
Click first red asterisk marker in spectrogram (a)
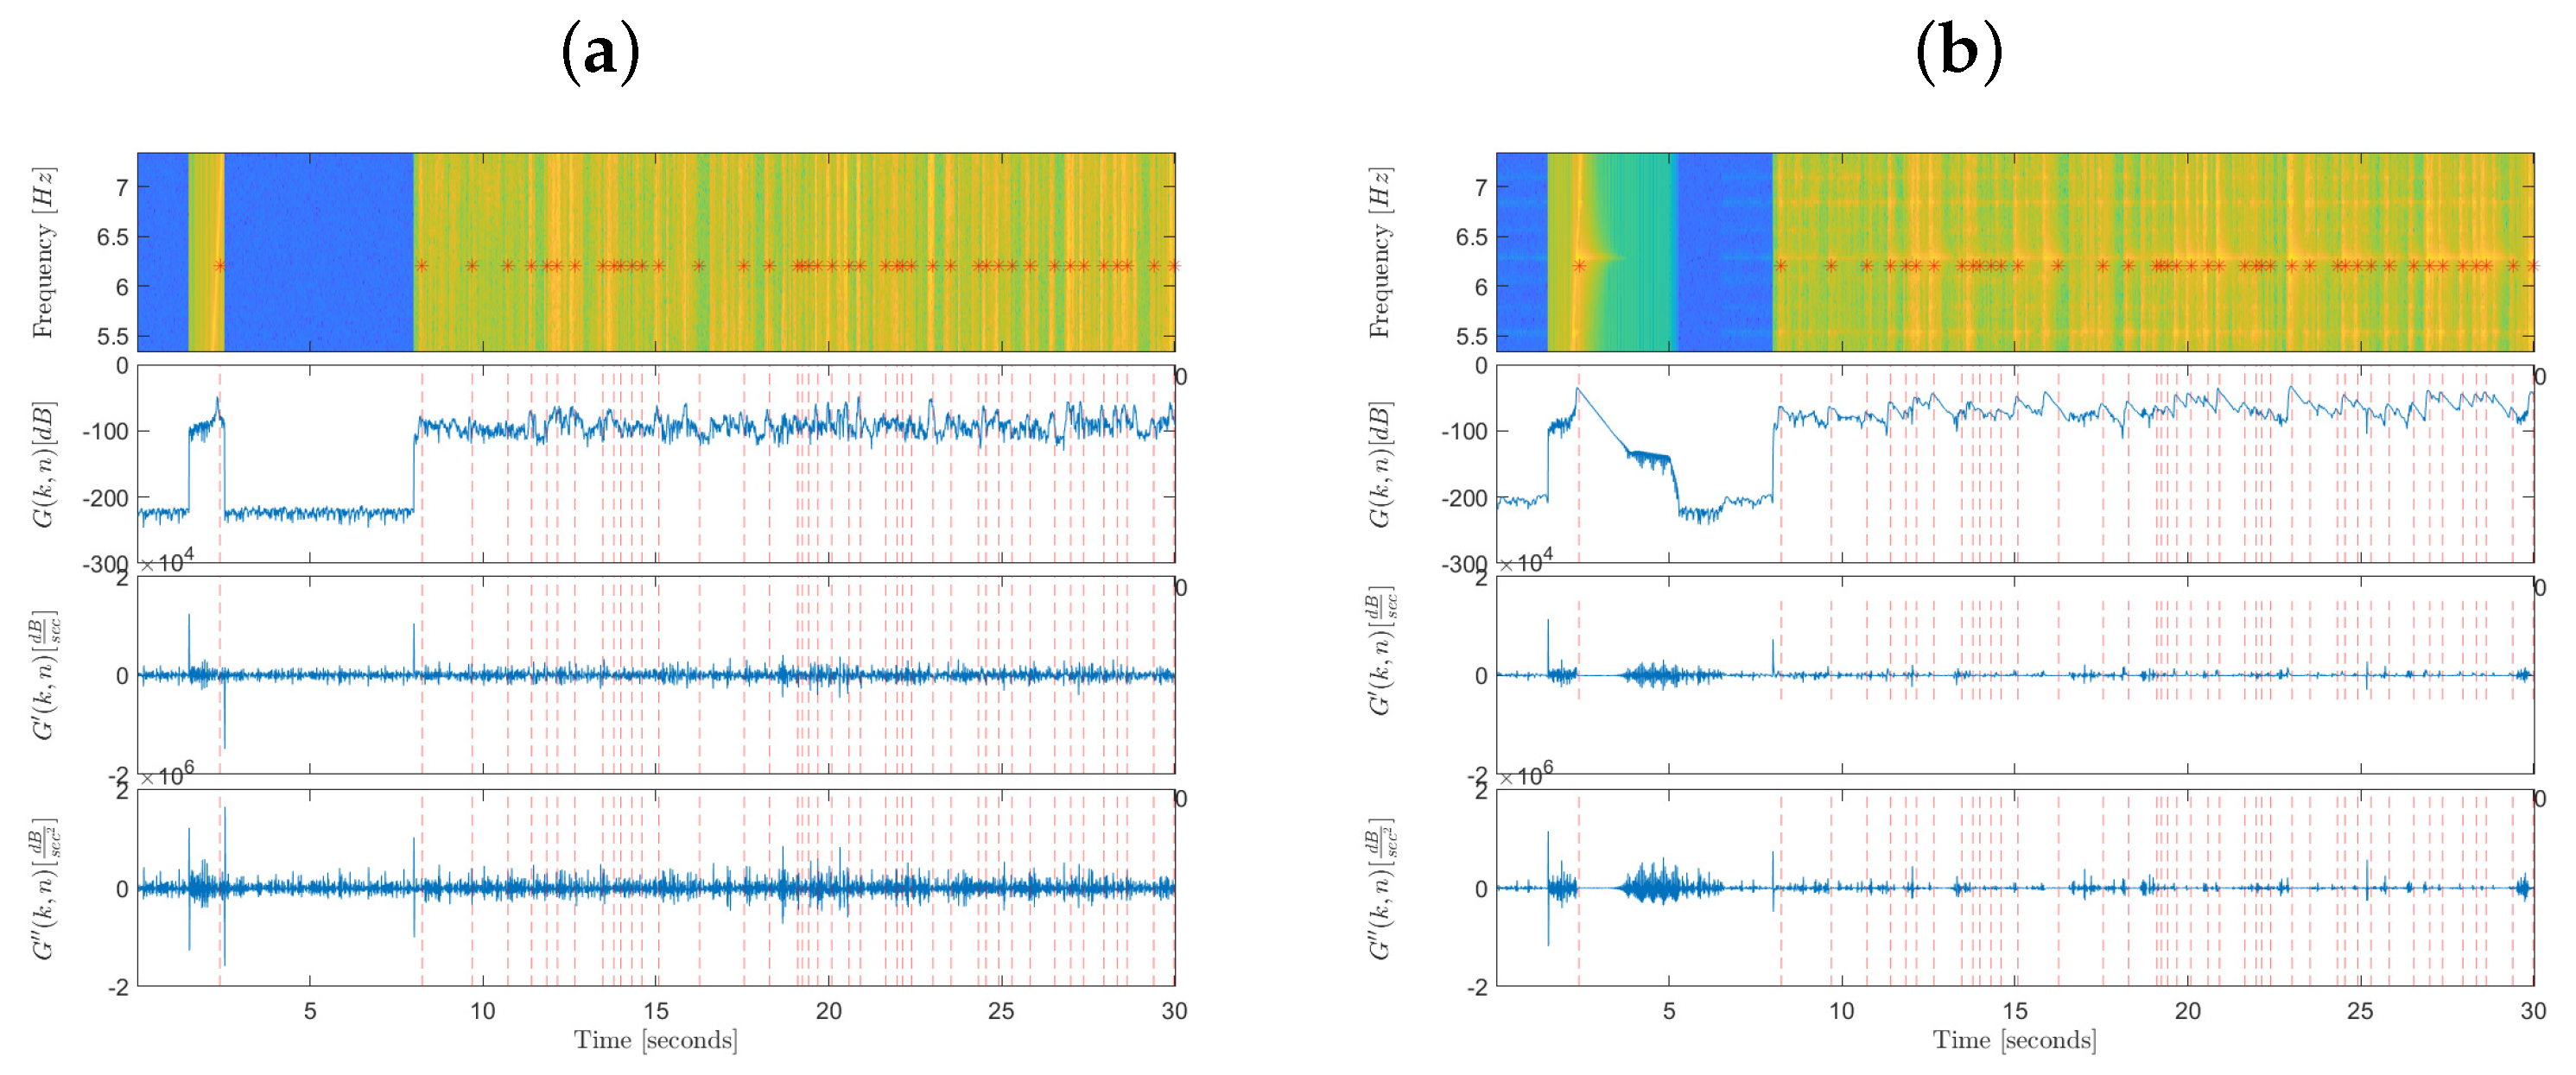point(220,266)
